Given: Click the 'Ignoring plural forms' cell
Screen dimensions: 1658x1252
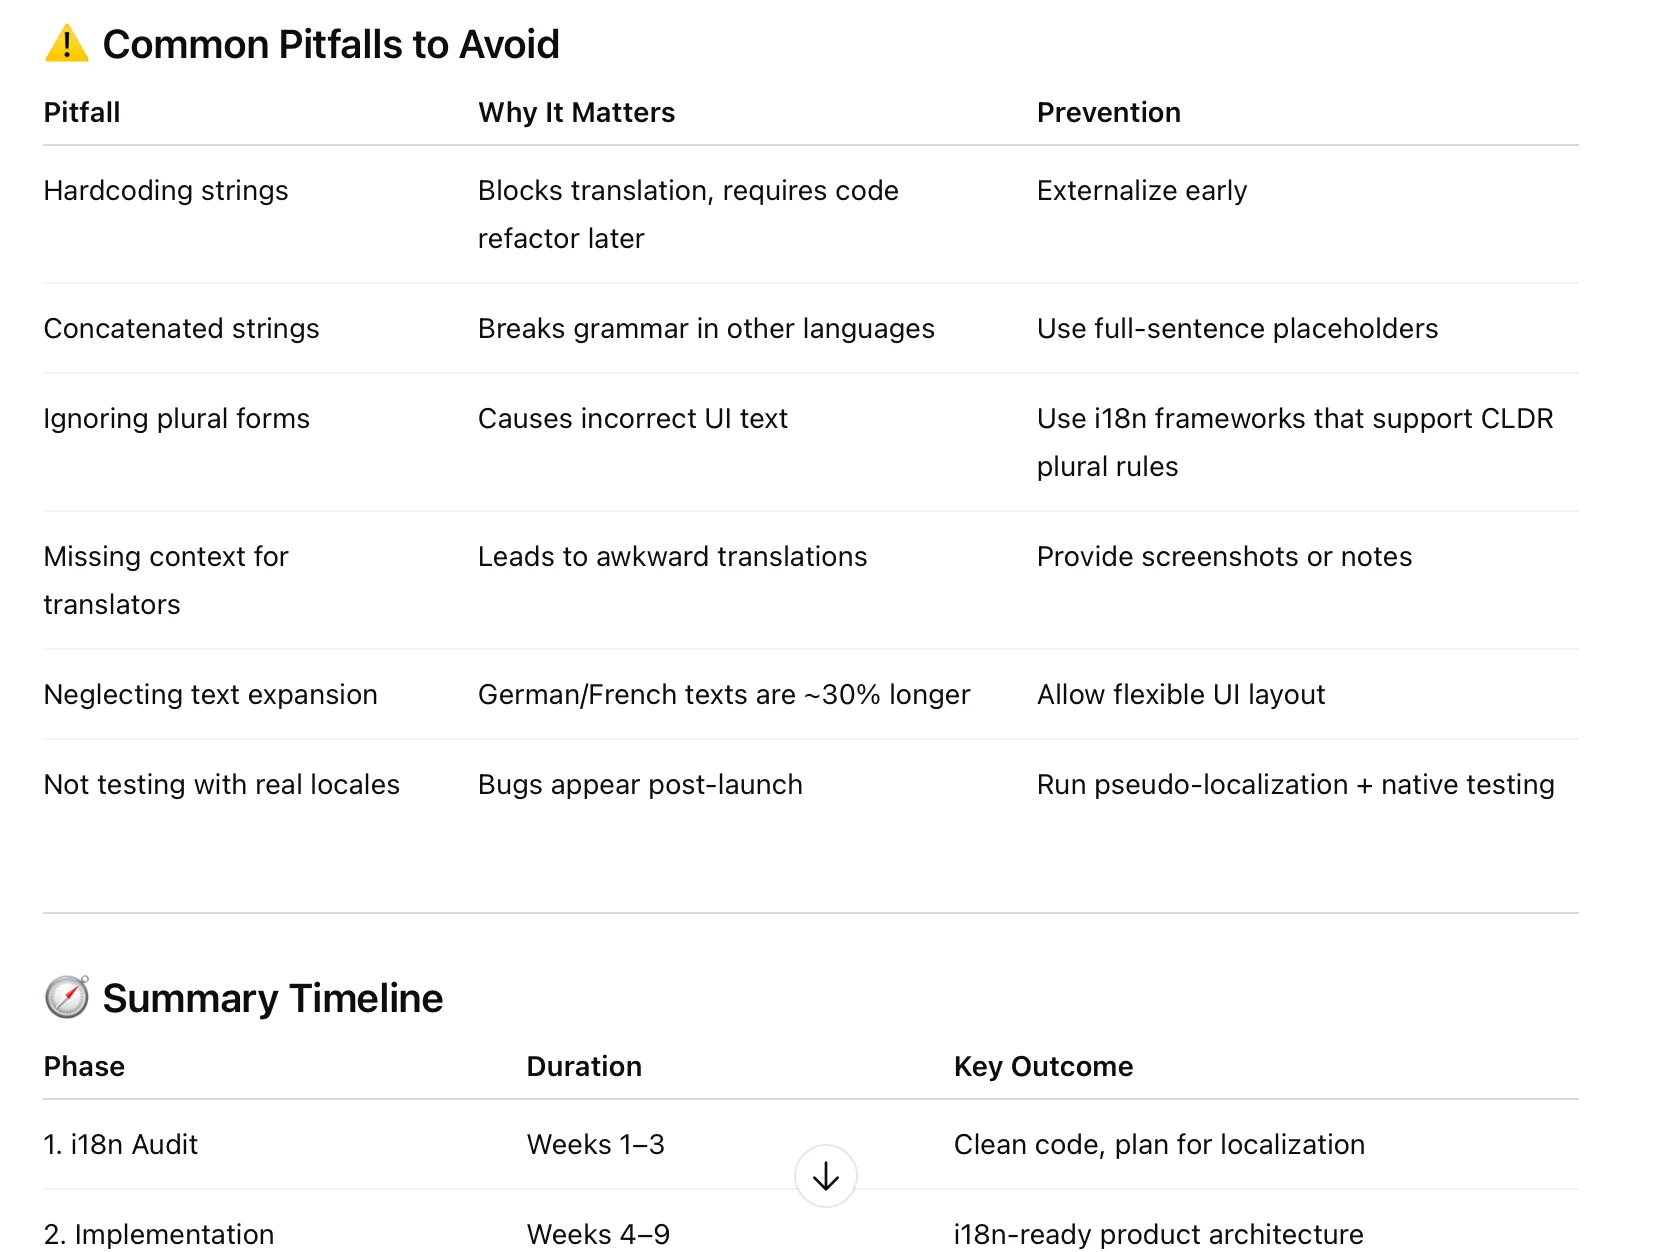Looking at the screenshot, I should (176, 418).
